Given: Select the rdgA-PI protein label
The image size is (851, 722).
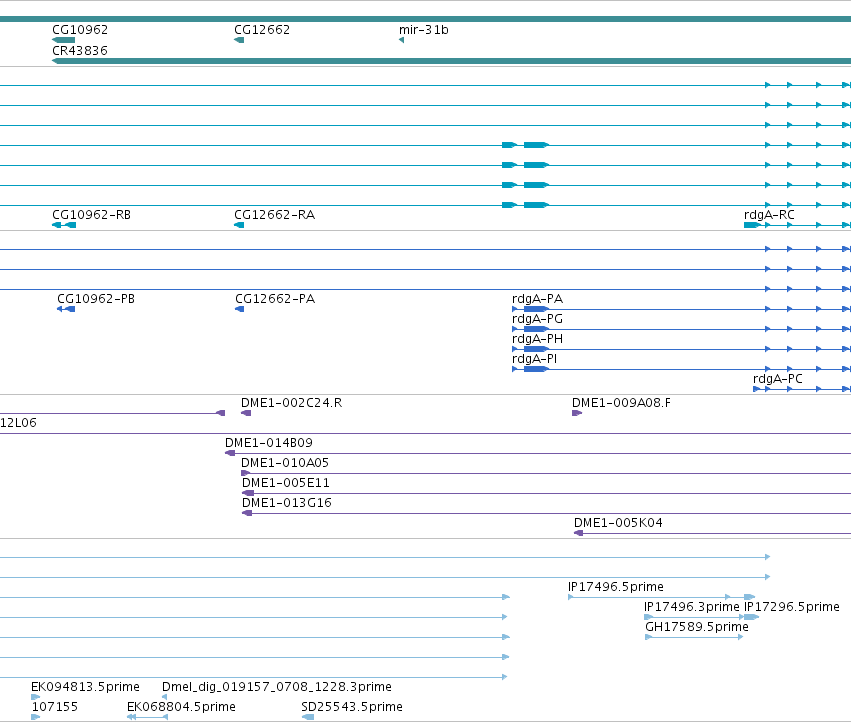Looking at the screenshot, I should click(535, 359).
